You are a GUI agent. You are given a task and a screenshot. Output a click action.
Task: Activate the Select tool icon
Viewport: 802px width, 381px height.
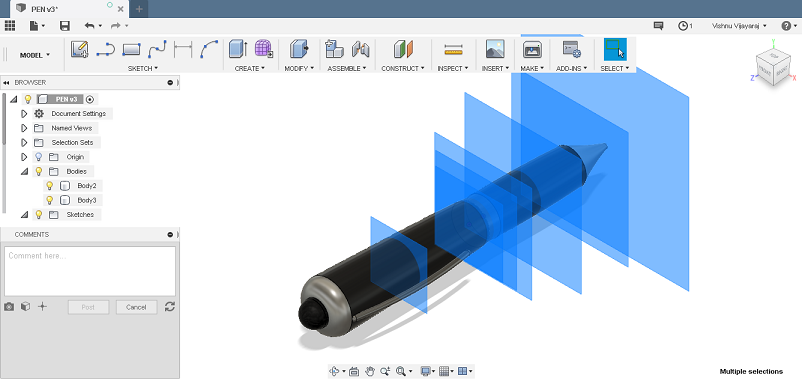(x=615, y=49)
